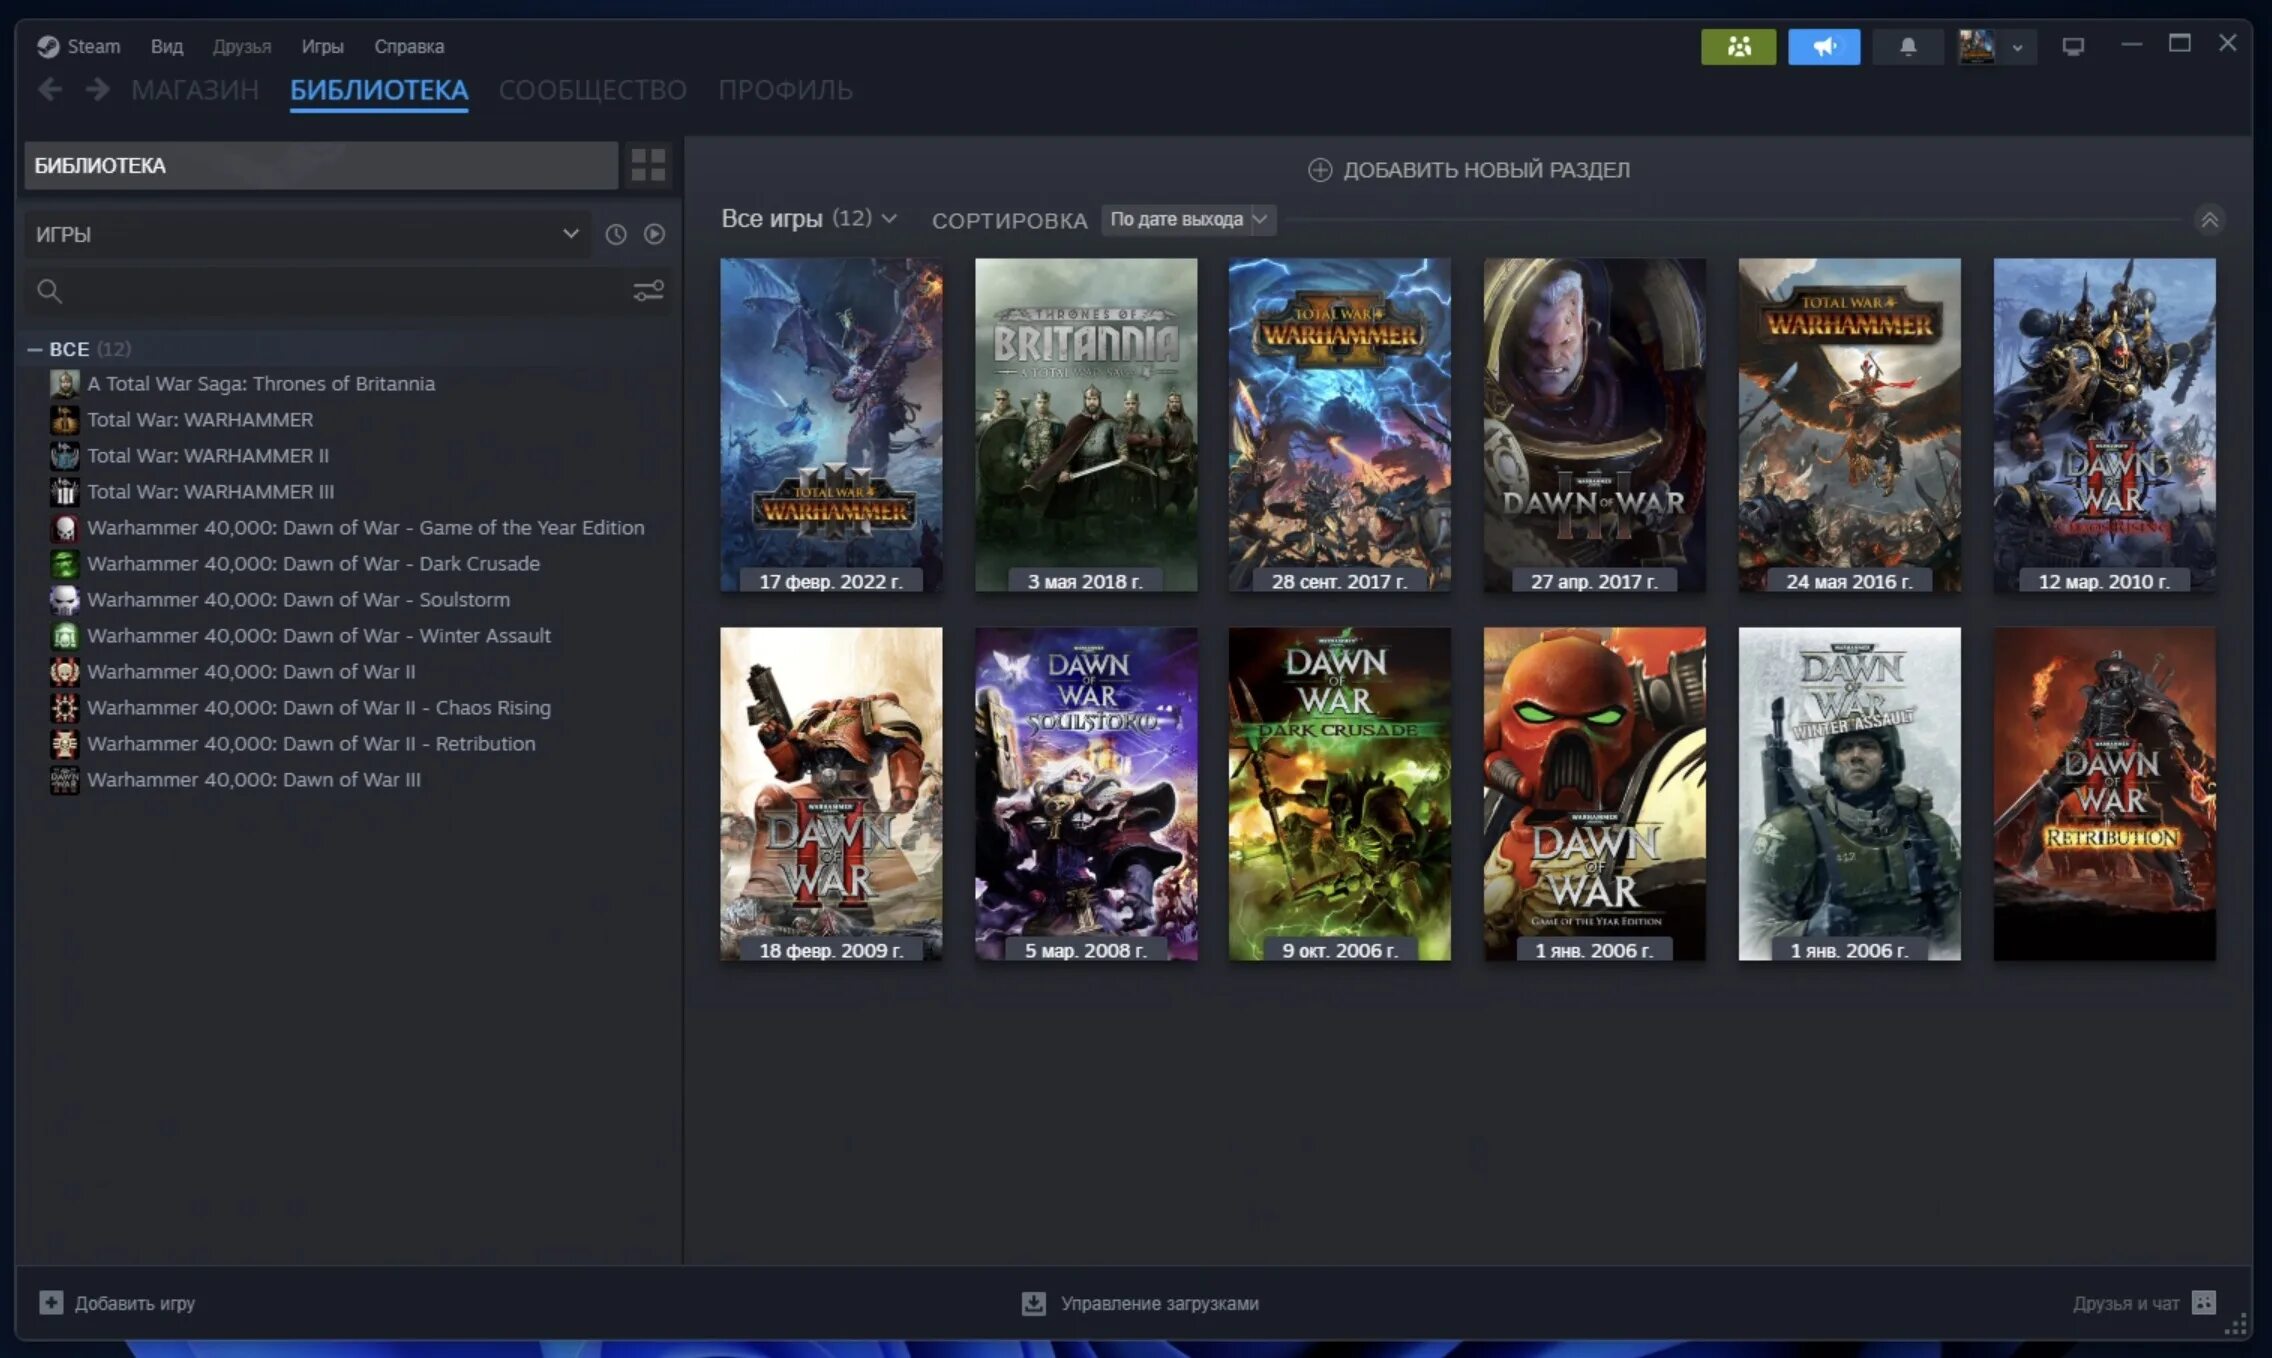Switch to the СООБЩЕСТВО tab
Viewport: 2272px width, 1358px height.
point(593,90)
